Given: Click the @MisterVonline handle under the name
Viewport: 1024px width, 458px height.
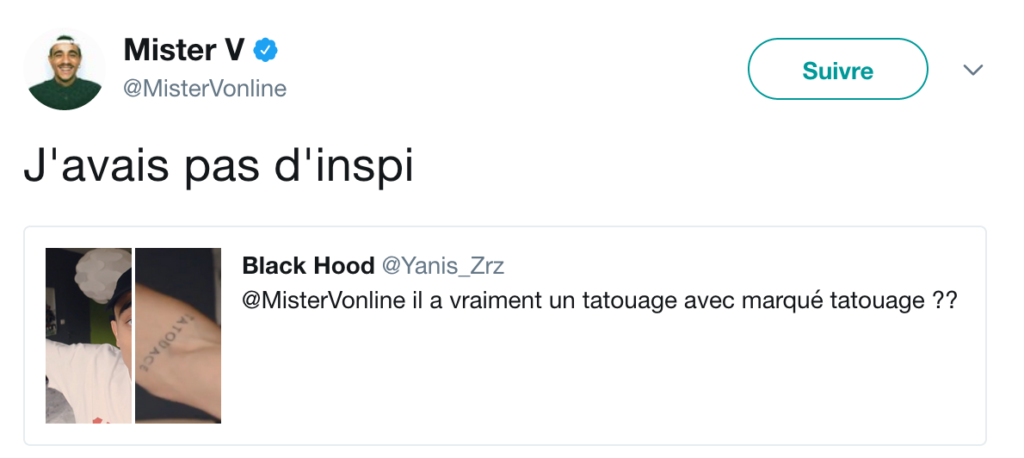Looking at the screenshot, I should pos(205,88).
